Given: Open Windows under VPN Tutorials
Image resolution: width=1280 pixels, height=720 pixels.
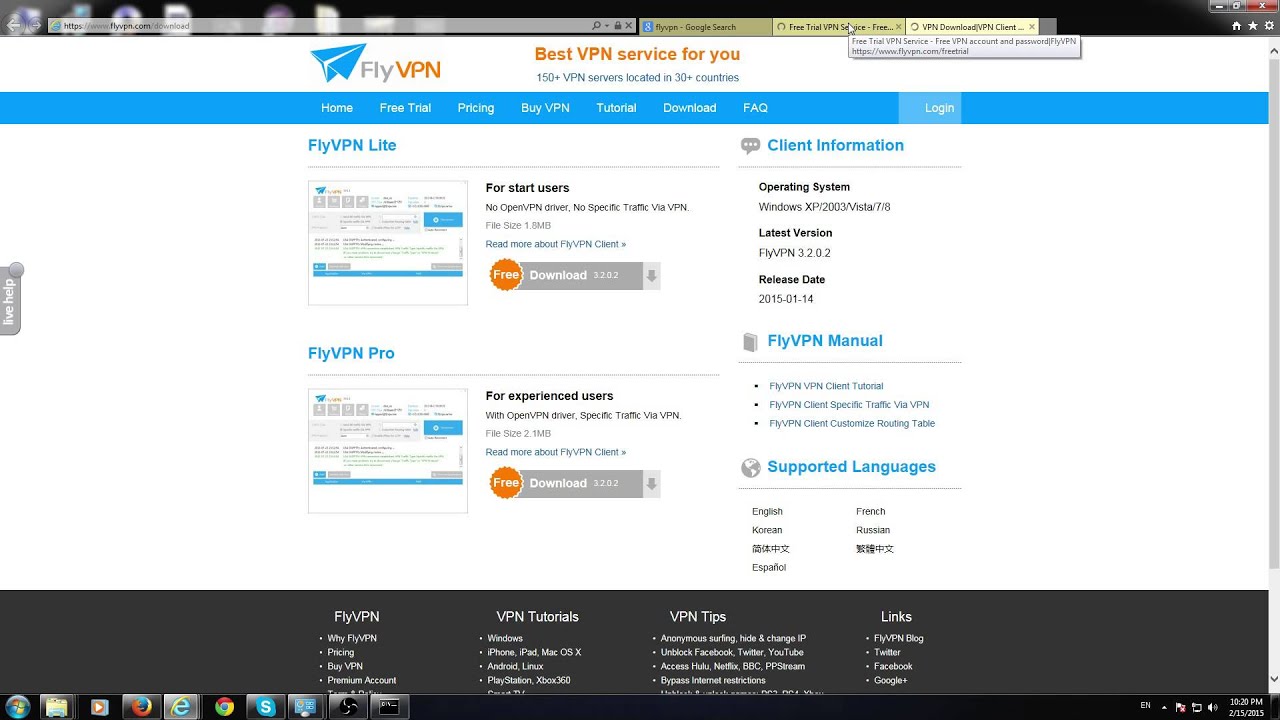Looking at the screenshot, I should pos(505,638).
